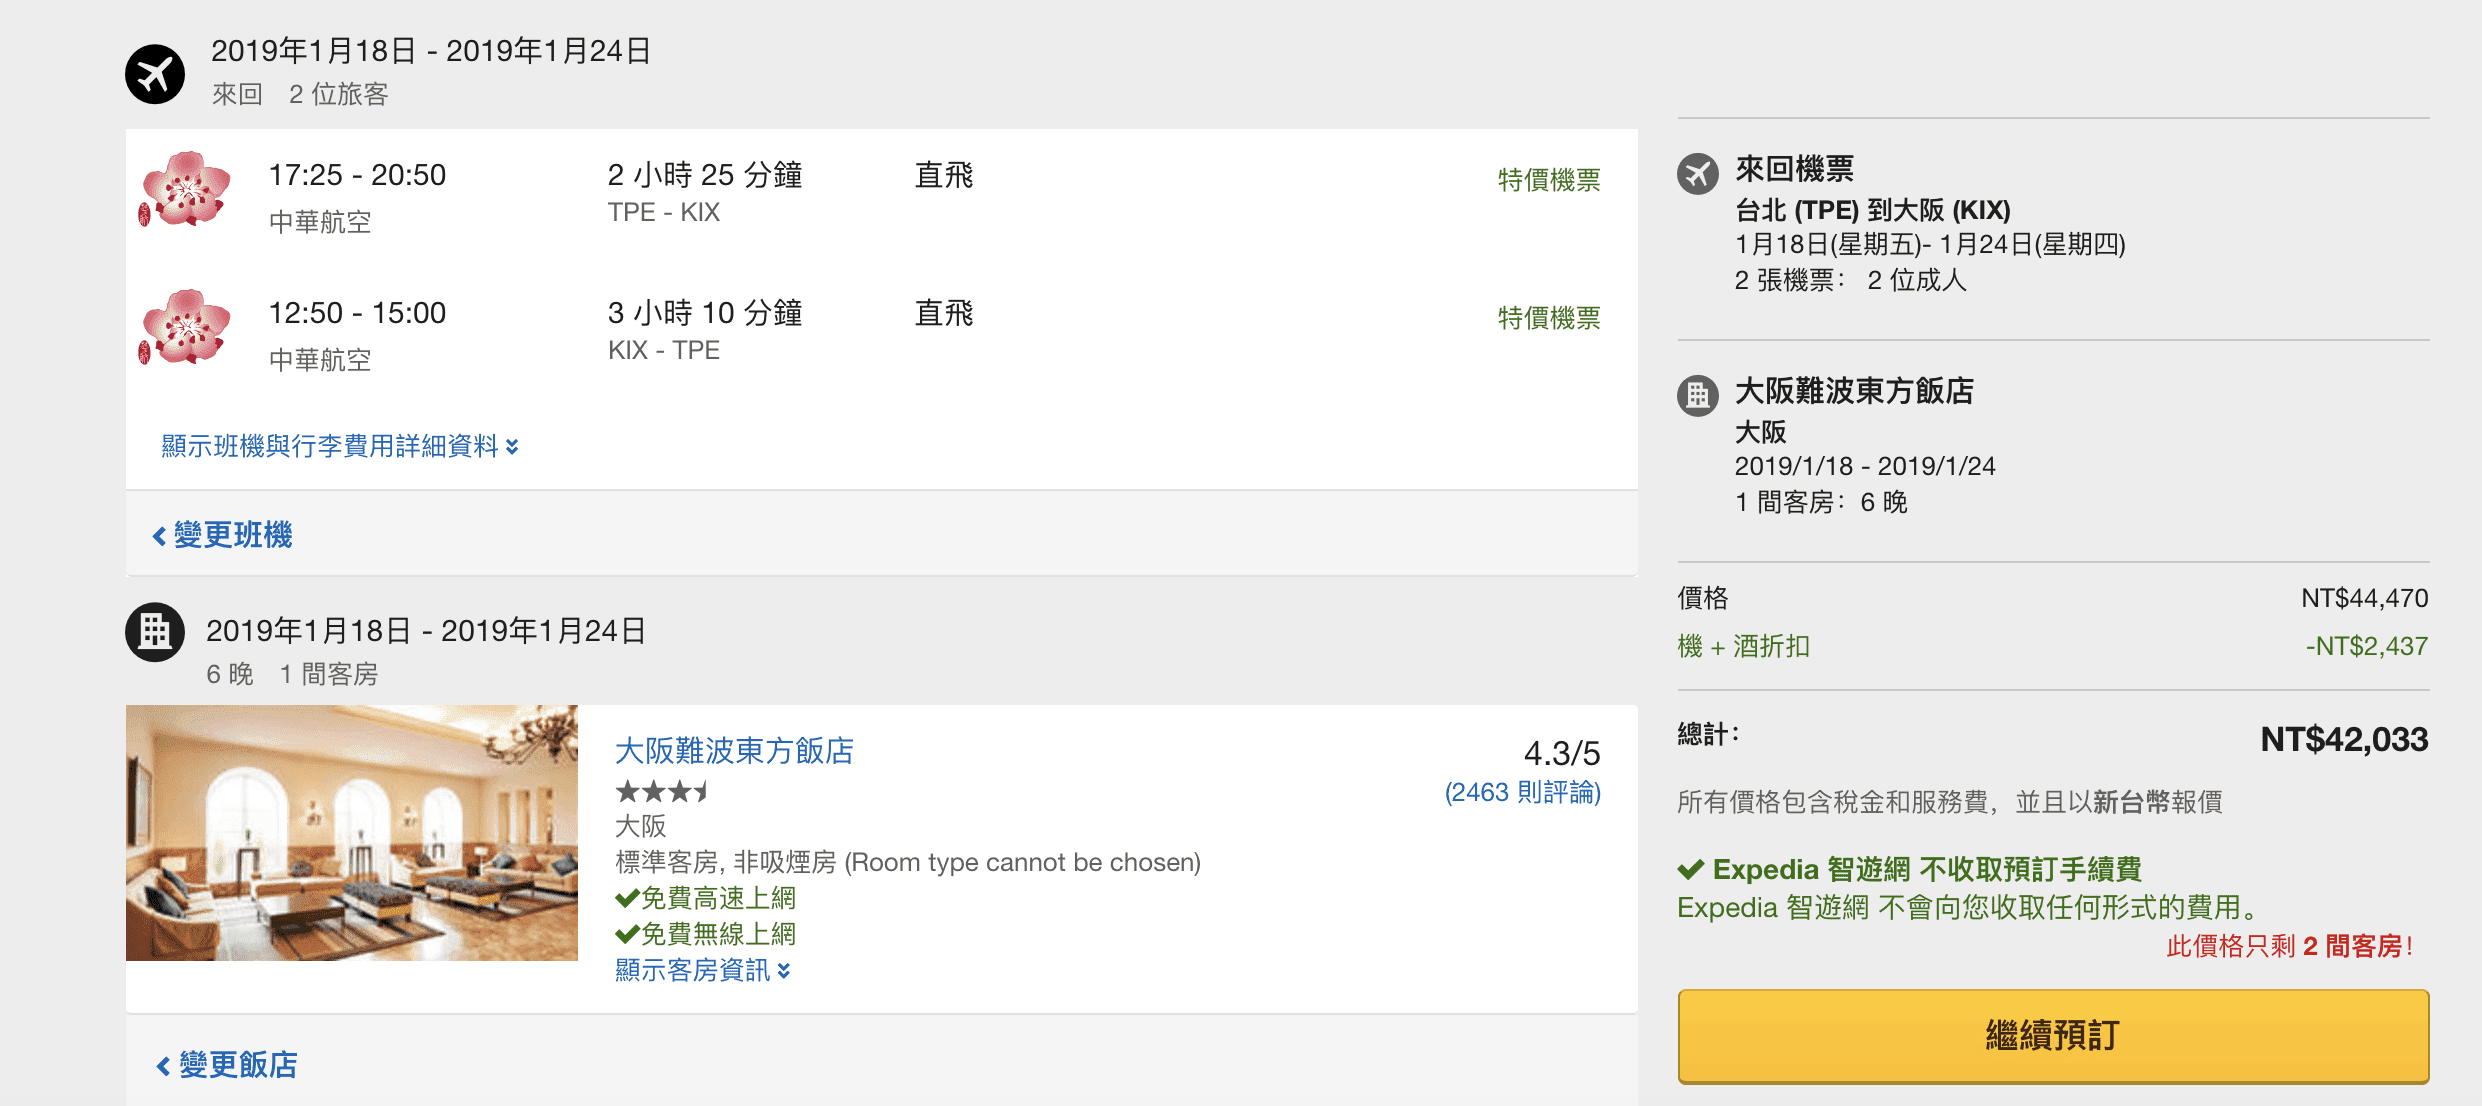Viewport: 2482px width, 1106px height.
Task: Click the total price NT$42,033
Action: coord(2344,739)
